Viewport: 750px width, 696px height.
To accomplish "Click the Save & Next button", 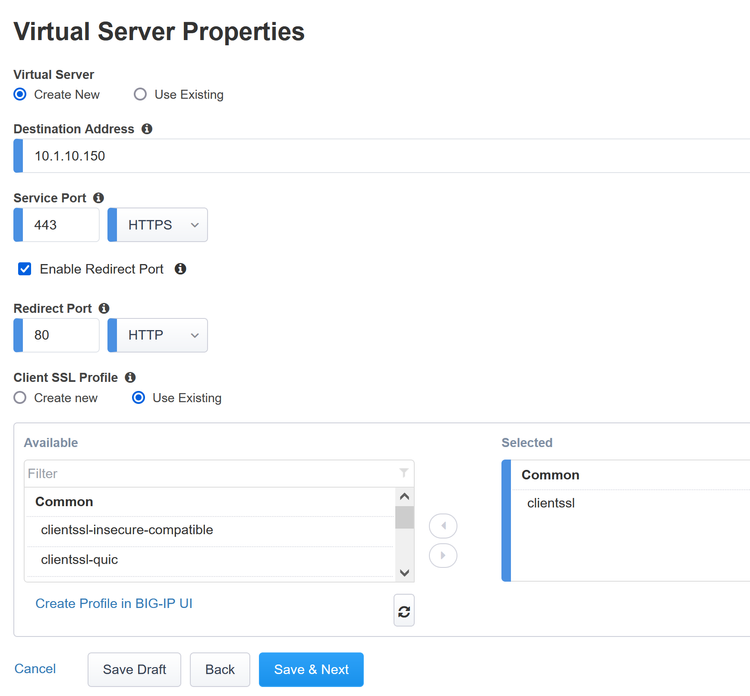I will point(311,670).
